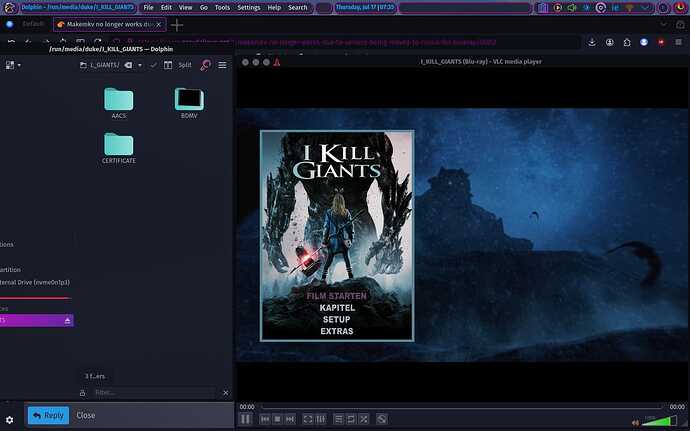The image size is (690, 431).
Task: Click the system tray volume icon
Action: (x=572, y=7)
